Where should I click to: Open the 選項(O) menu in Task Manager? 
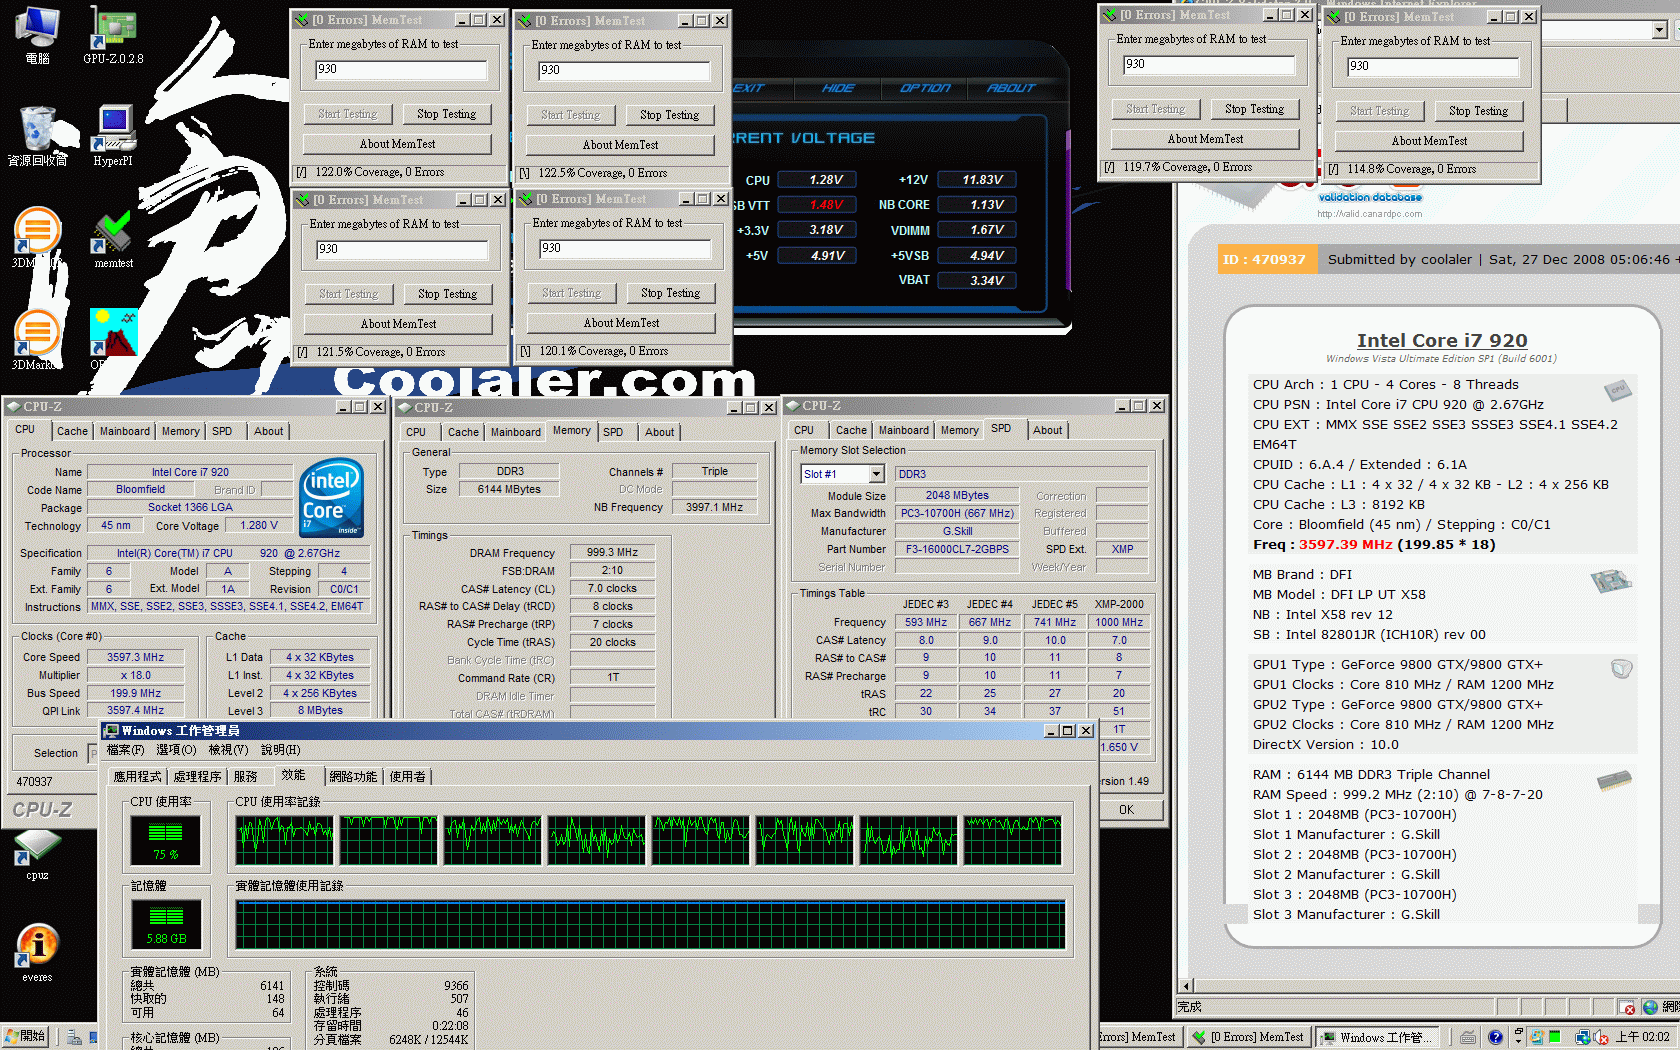(176, 750)
